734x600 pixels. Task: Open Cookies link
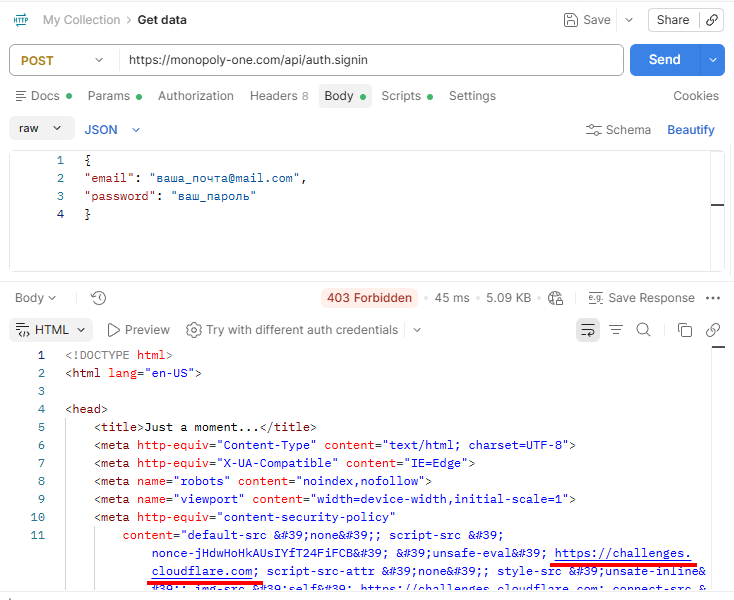tap(696, 96)
